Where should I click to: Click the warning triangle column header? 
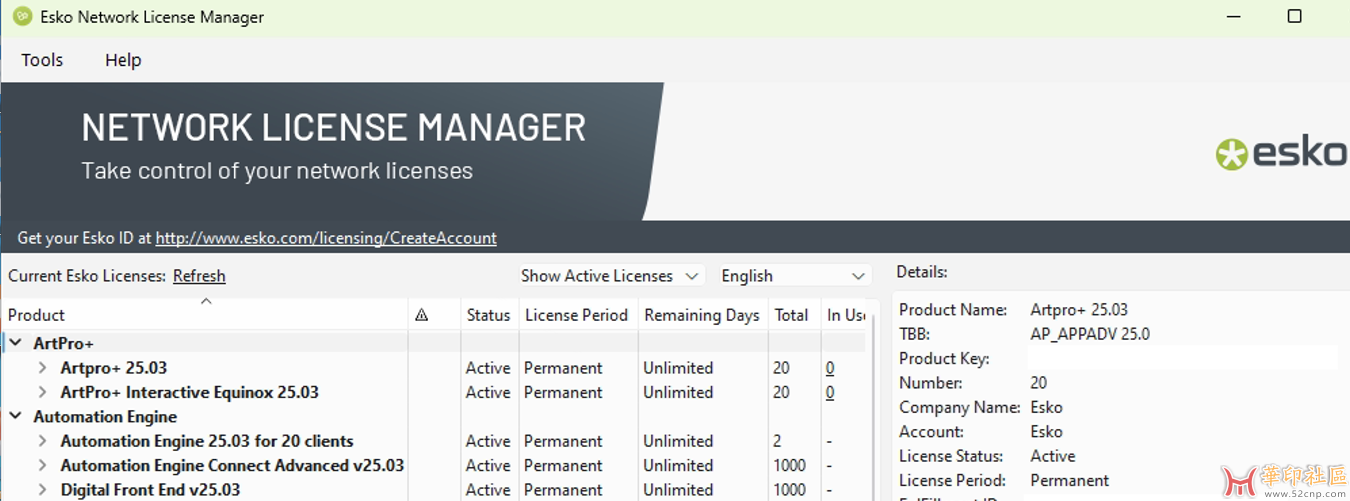point(421,315)
